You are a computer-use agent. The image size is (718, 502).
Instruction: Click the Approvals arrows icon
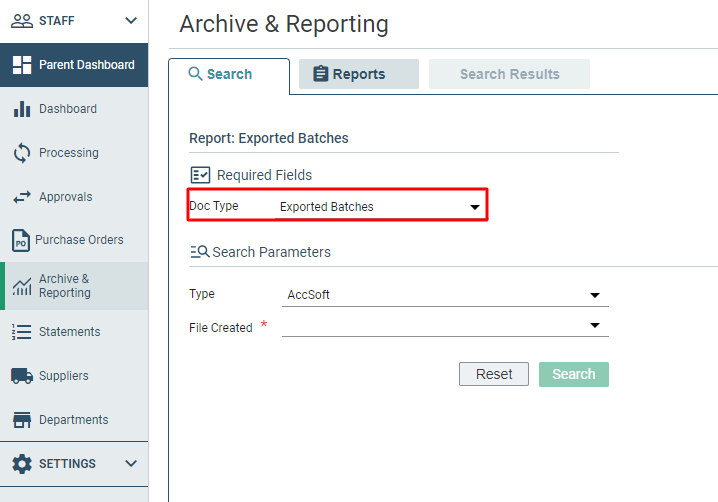pyautogui.click(x=22, y=197)
